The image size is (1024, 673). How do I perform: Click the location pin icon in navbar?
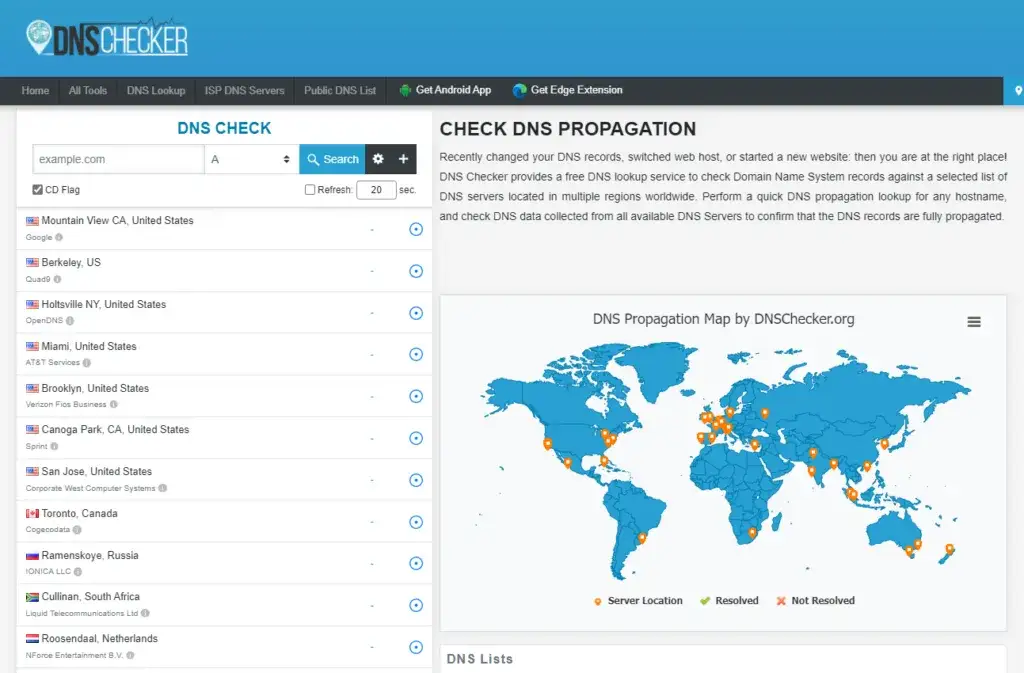[x=1018, y=91]
